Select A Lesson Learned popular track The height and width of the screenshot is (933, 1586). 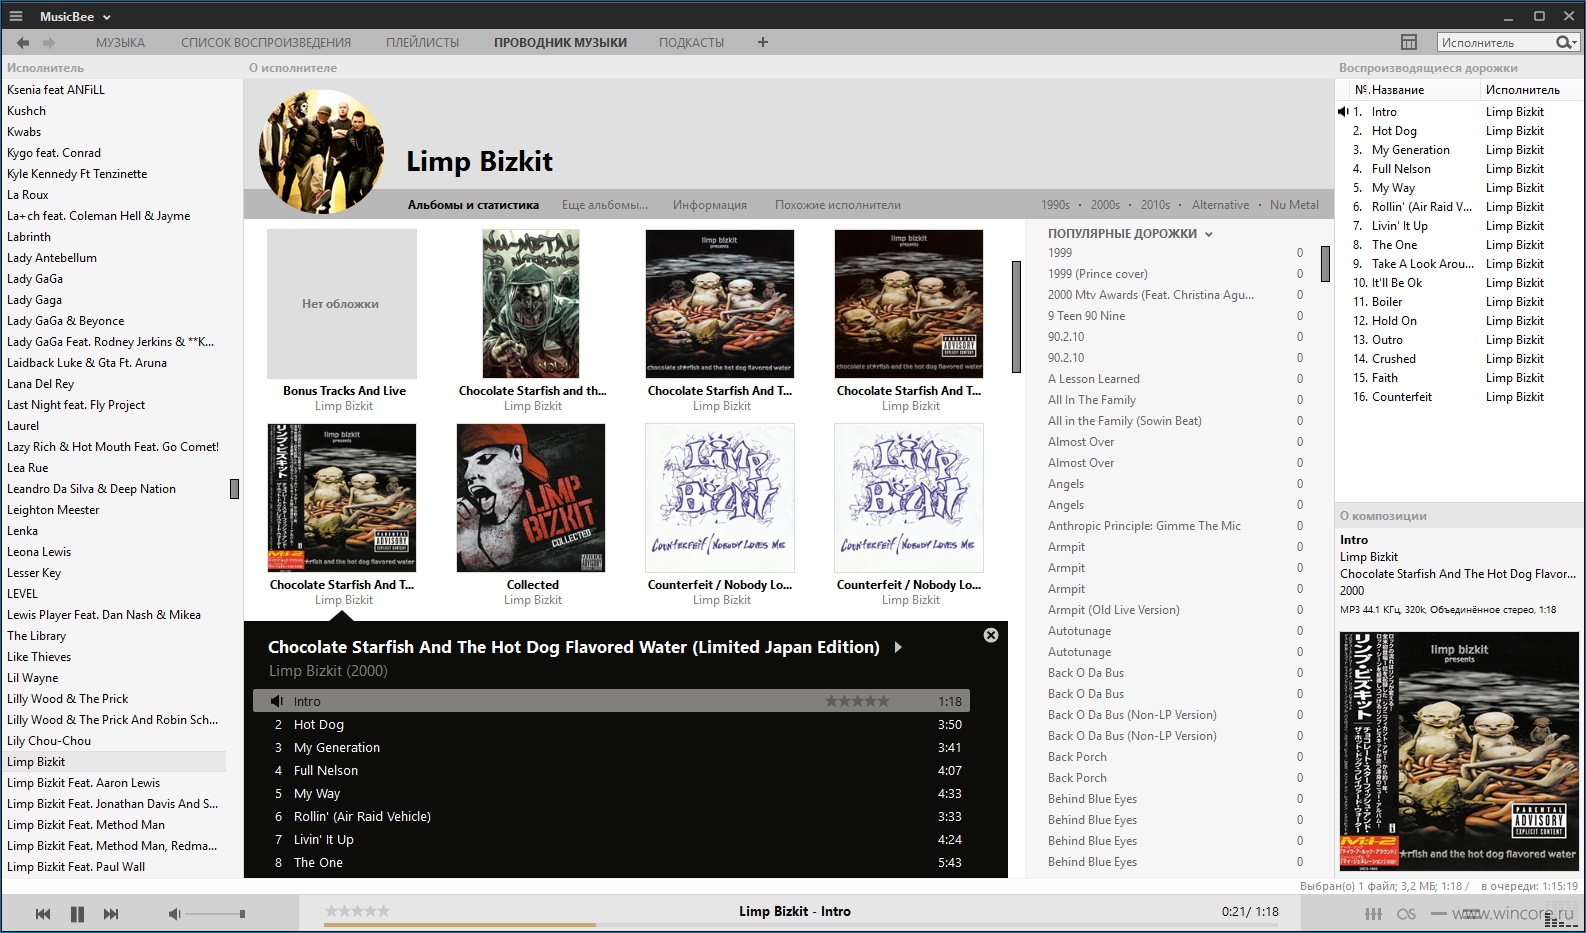1093,379
